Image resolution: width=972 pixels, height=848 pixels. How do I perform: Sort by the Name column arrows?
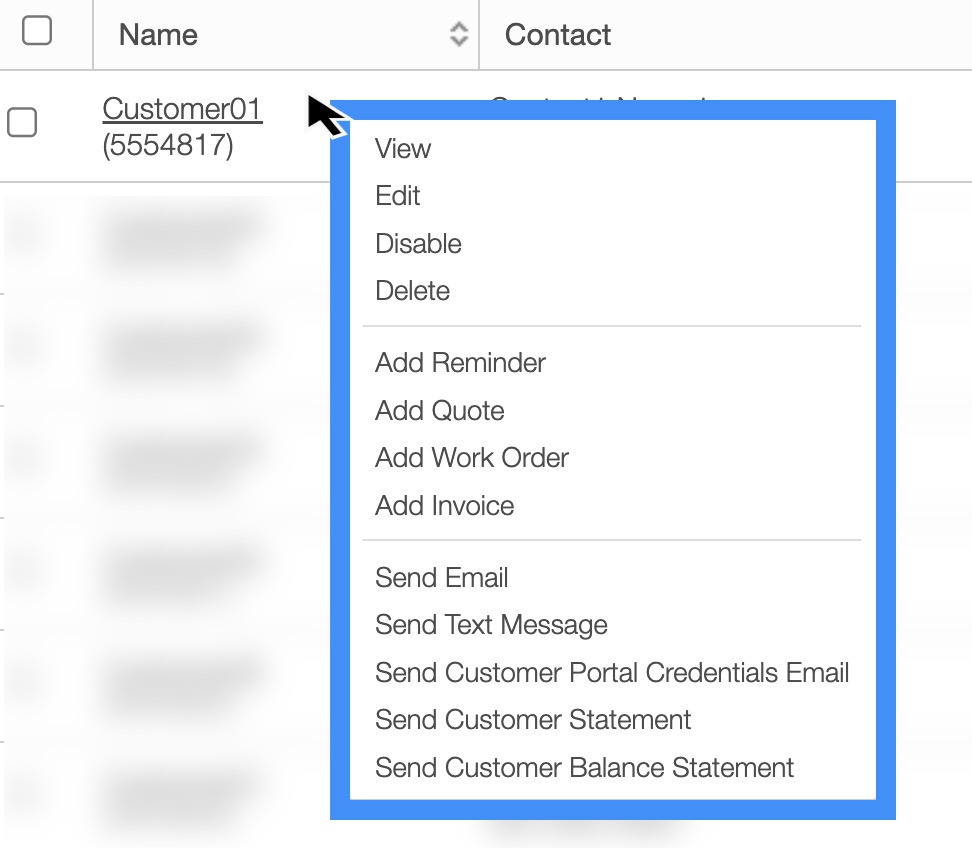pos(459,35)
